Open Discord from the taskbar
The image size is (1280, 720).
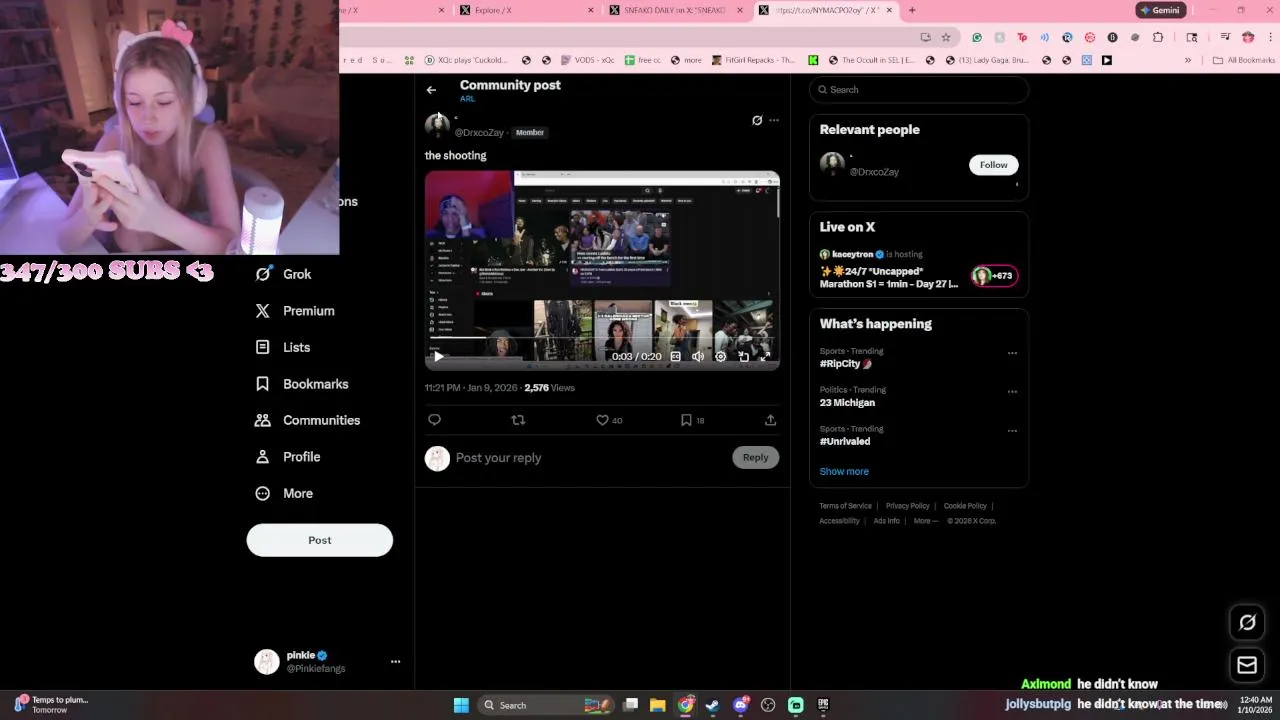point(740,705)
